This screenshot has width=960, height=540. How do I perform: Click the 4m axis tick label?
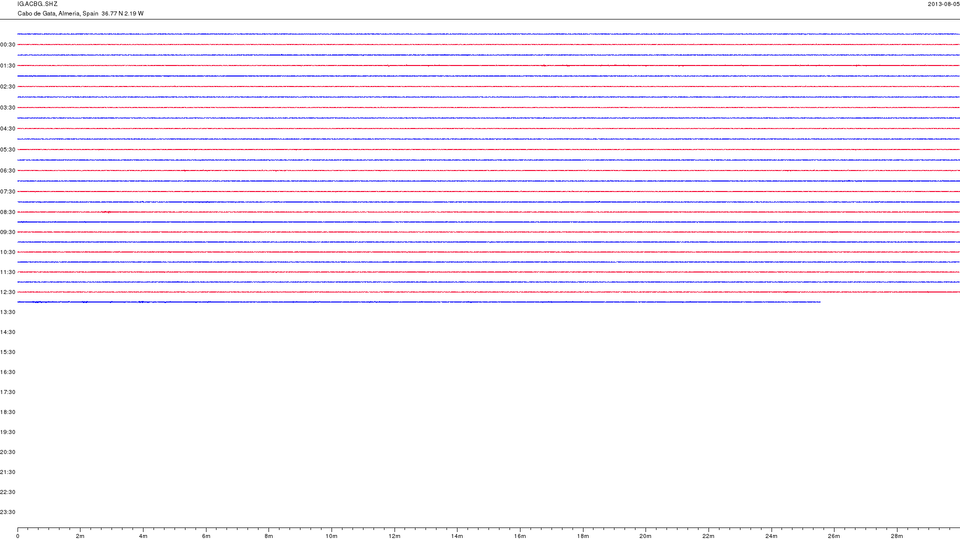tap(143, 536)
